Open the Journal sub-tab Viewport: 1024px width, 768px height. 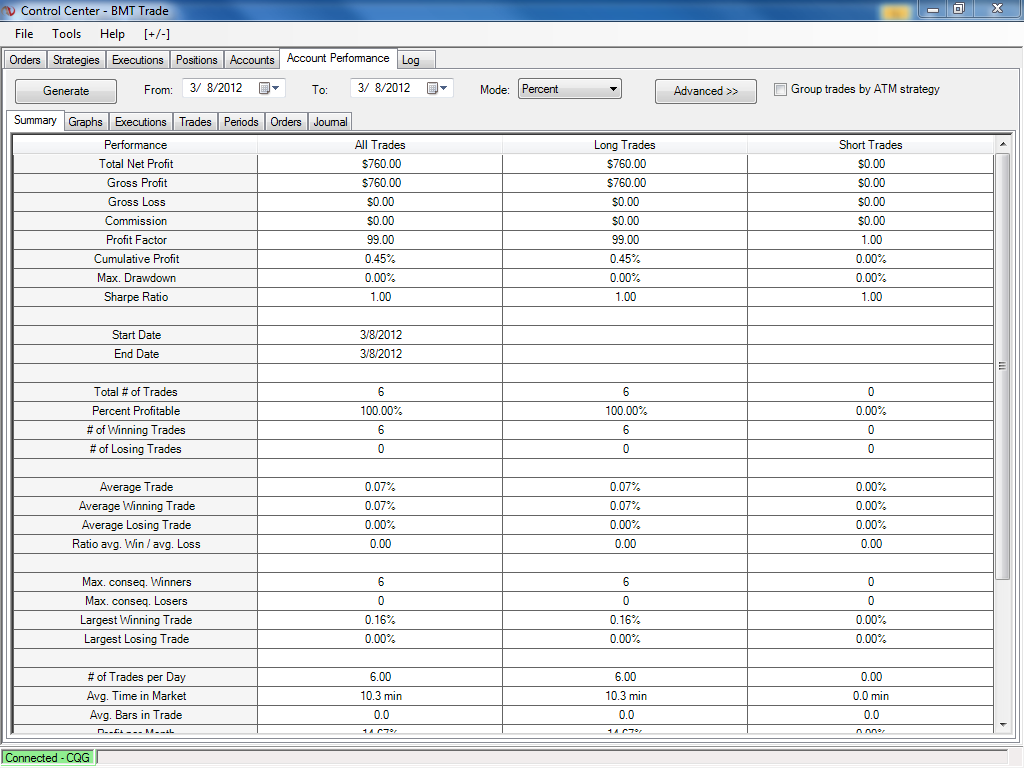coord(330,121)
